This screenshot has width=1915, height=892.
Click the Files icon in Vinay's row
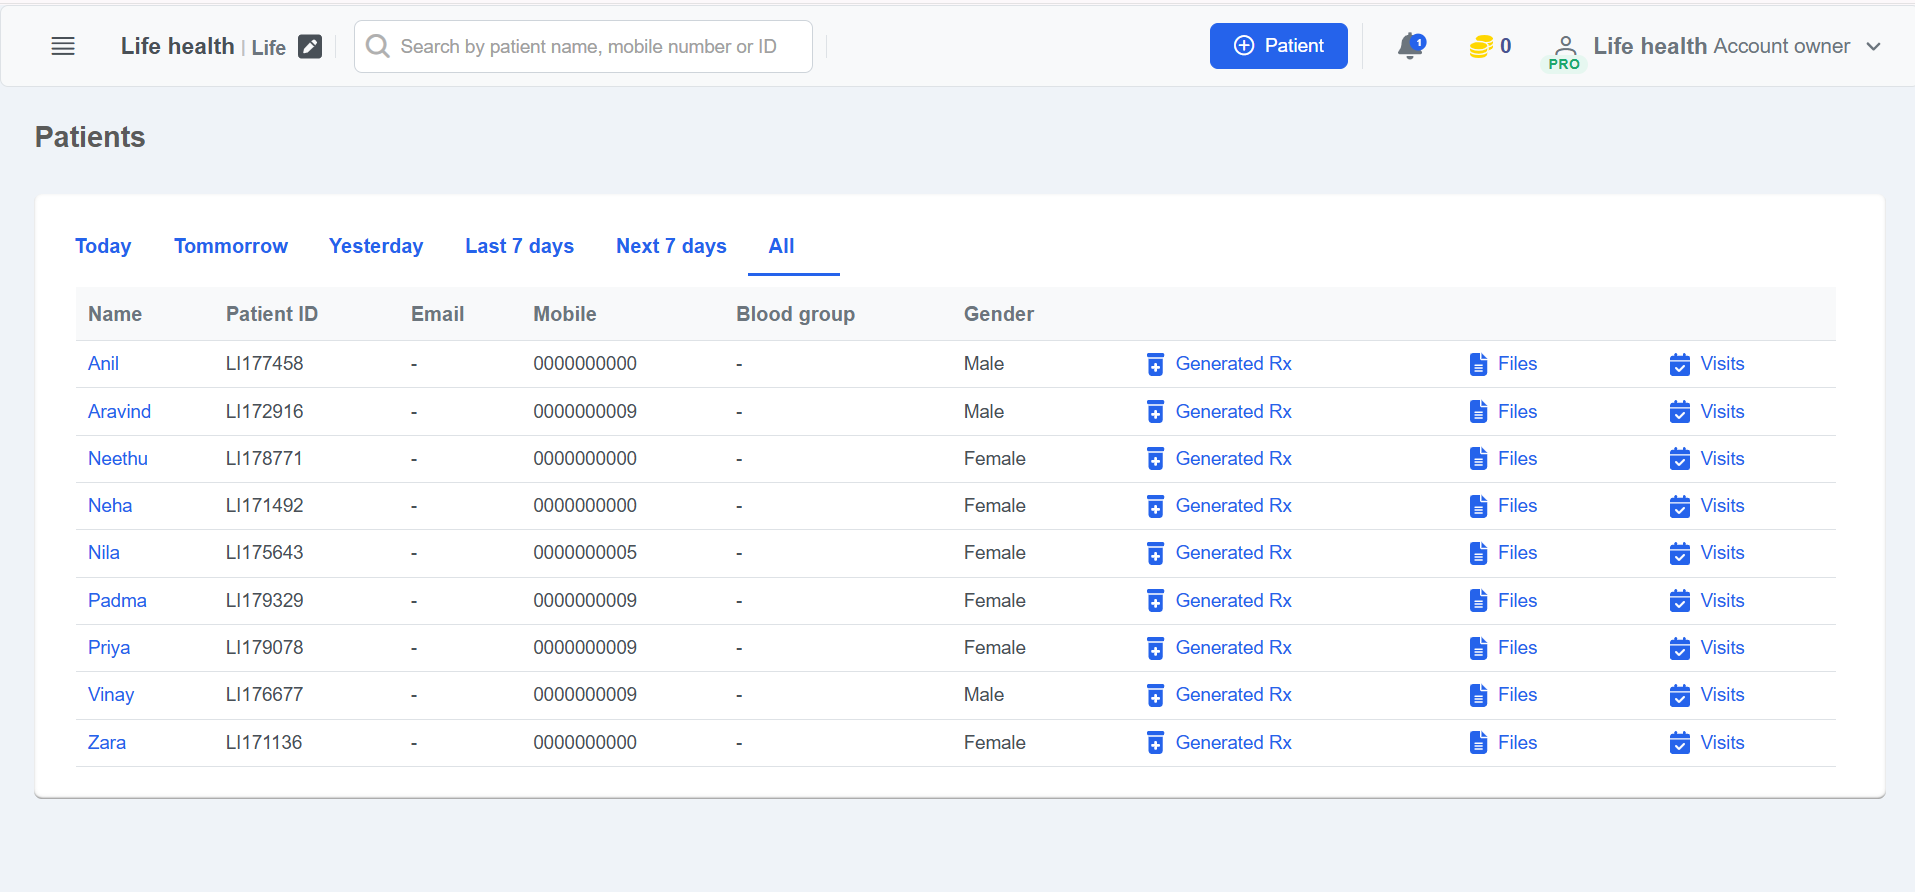tap(1478, 695)
